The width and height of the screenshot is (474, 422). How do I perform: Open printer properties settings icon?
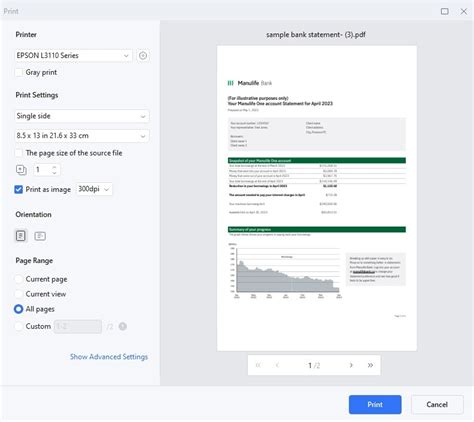(143, 56)
